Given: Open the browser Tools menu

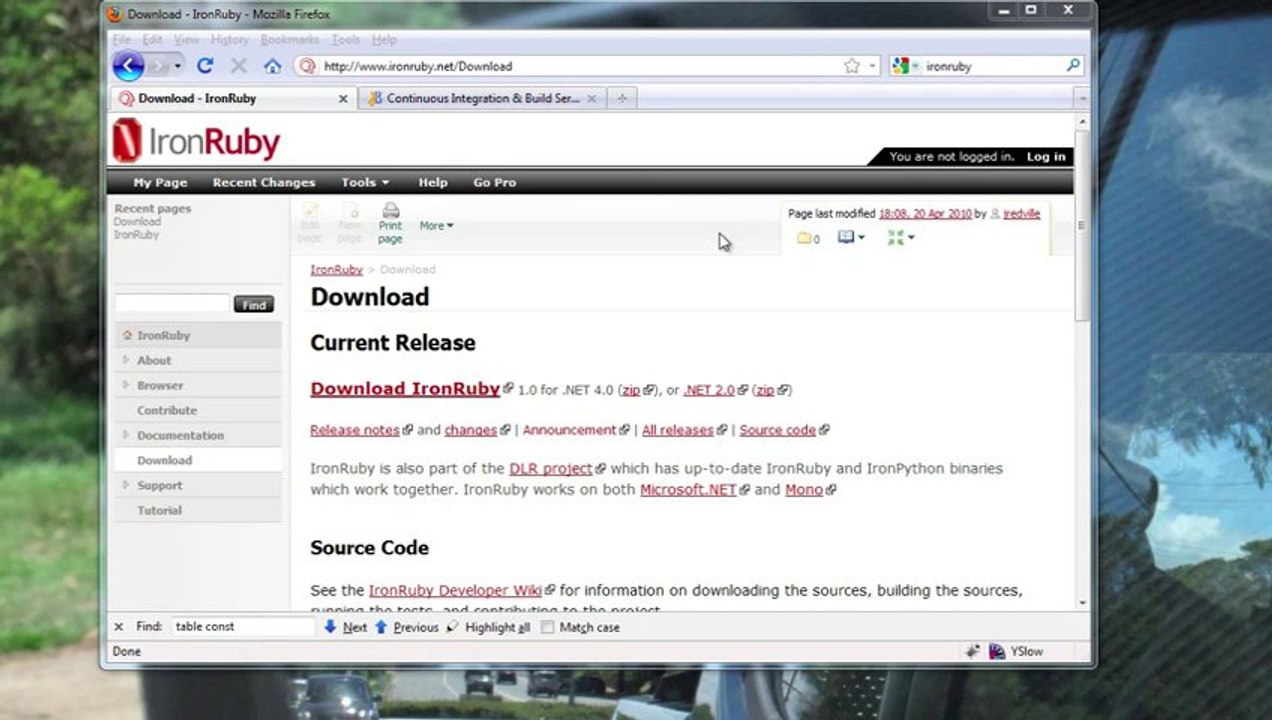Looking at the screenshot, I should (x=345, y=40).
